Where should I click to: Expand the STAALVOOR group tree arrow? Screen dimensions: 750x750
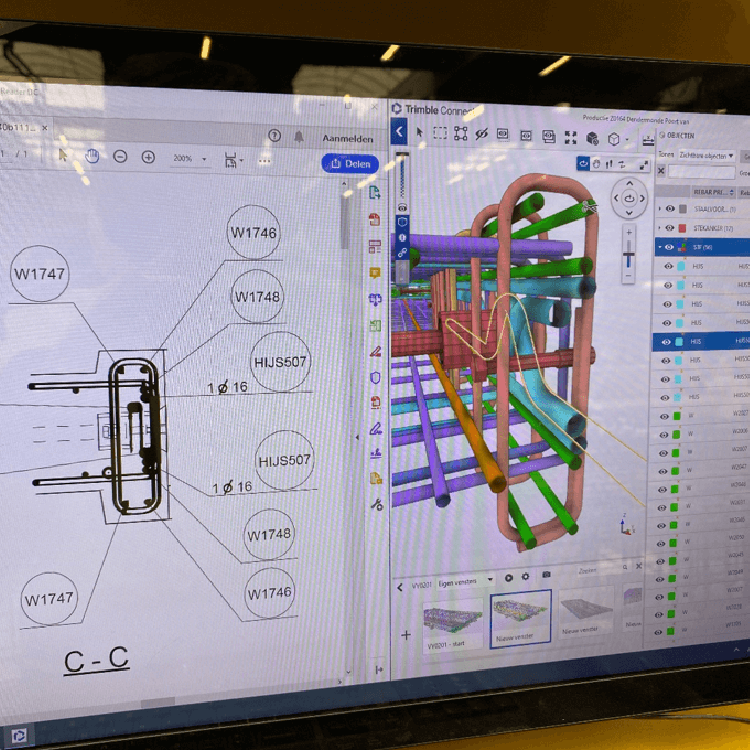(x=660, y=209)
